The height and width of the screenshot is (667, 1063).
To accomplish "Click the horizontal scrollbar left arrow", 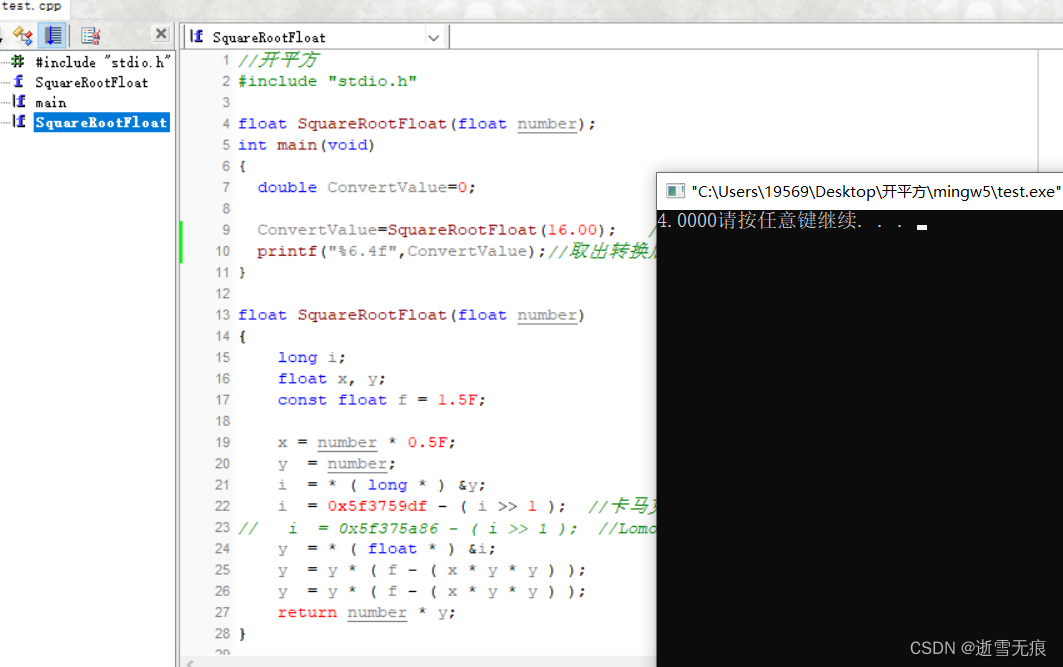I will (x=190, y=662).
